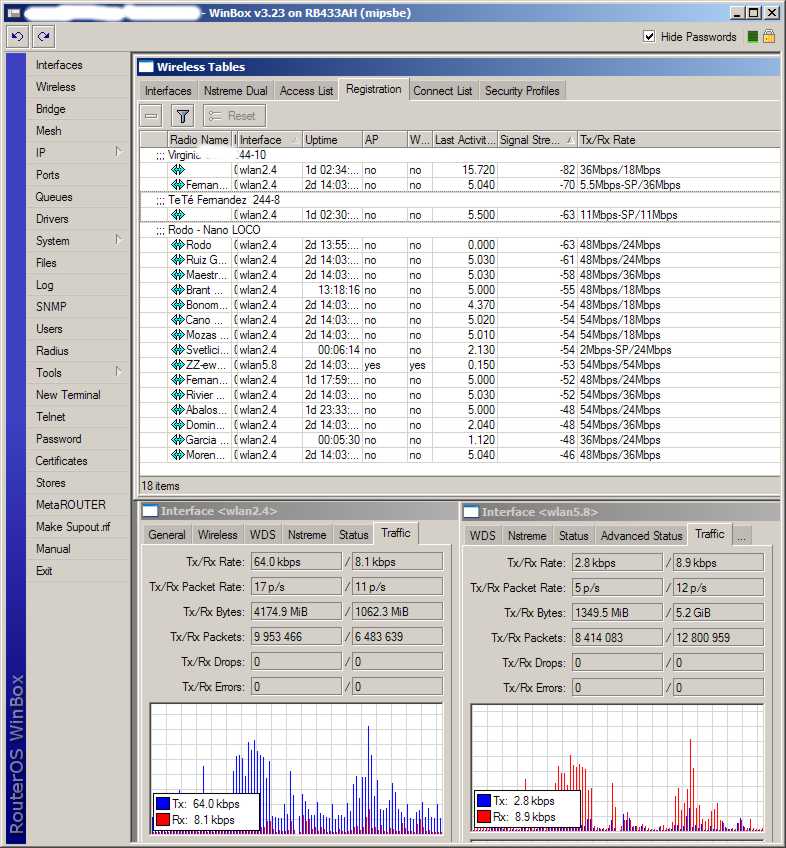Click the Interface wlan2.4 window icon

tap(150, 511)
